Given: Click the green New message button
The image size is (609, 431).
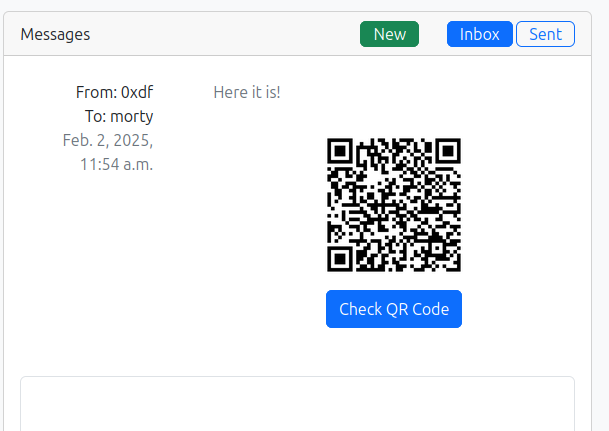Looking at the screenshot, I should coord(389,34).
